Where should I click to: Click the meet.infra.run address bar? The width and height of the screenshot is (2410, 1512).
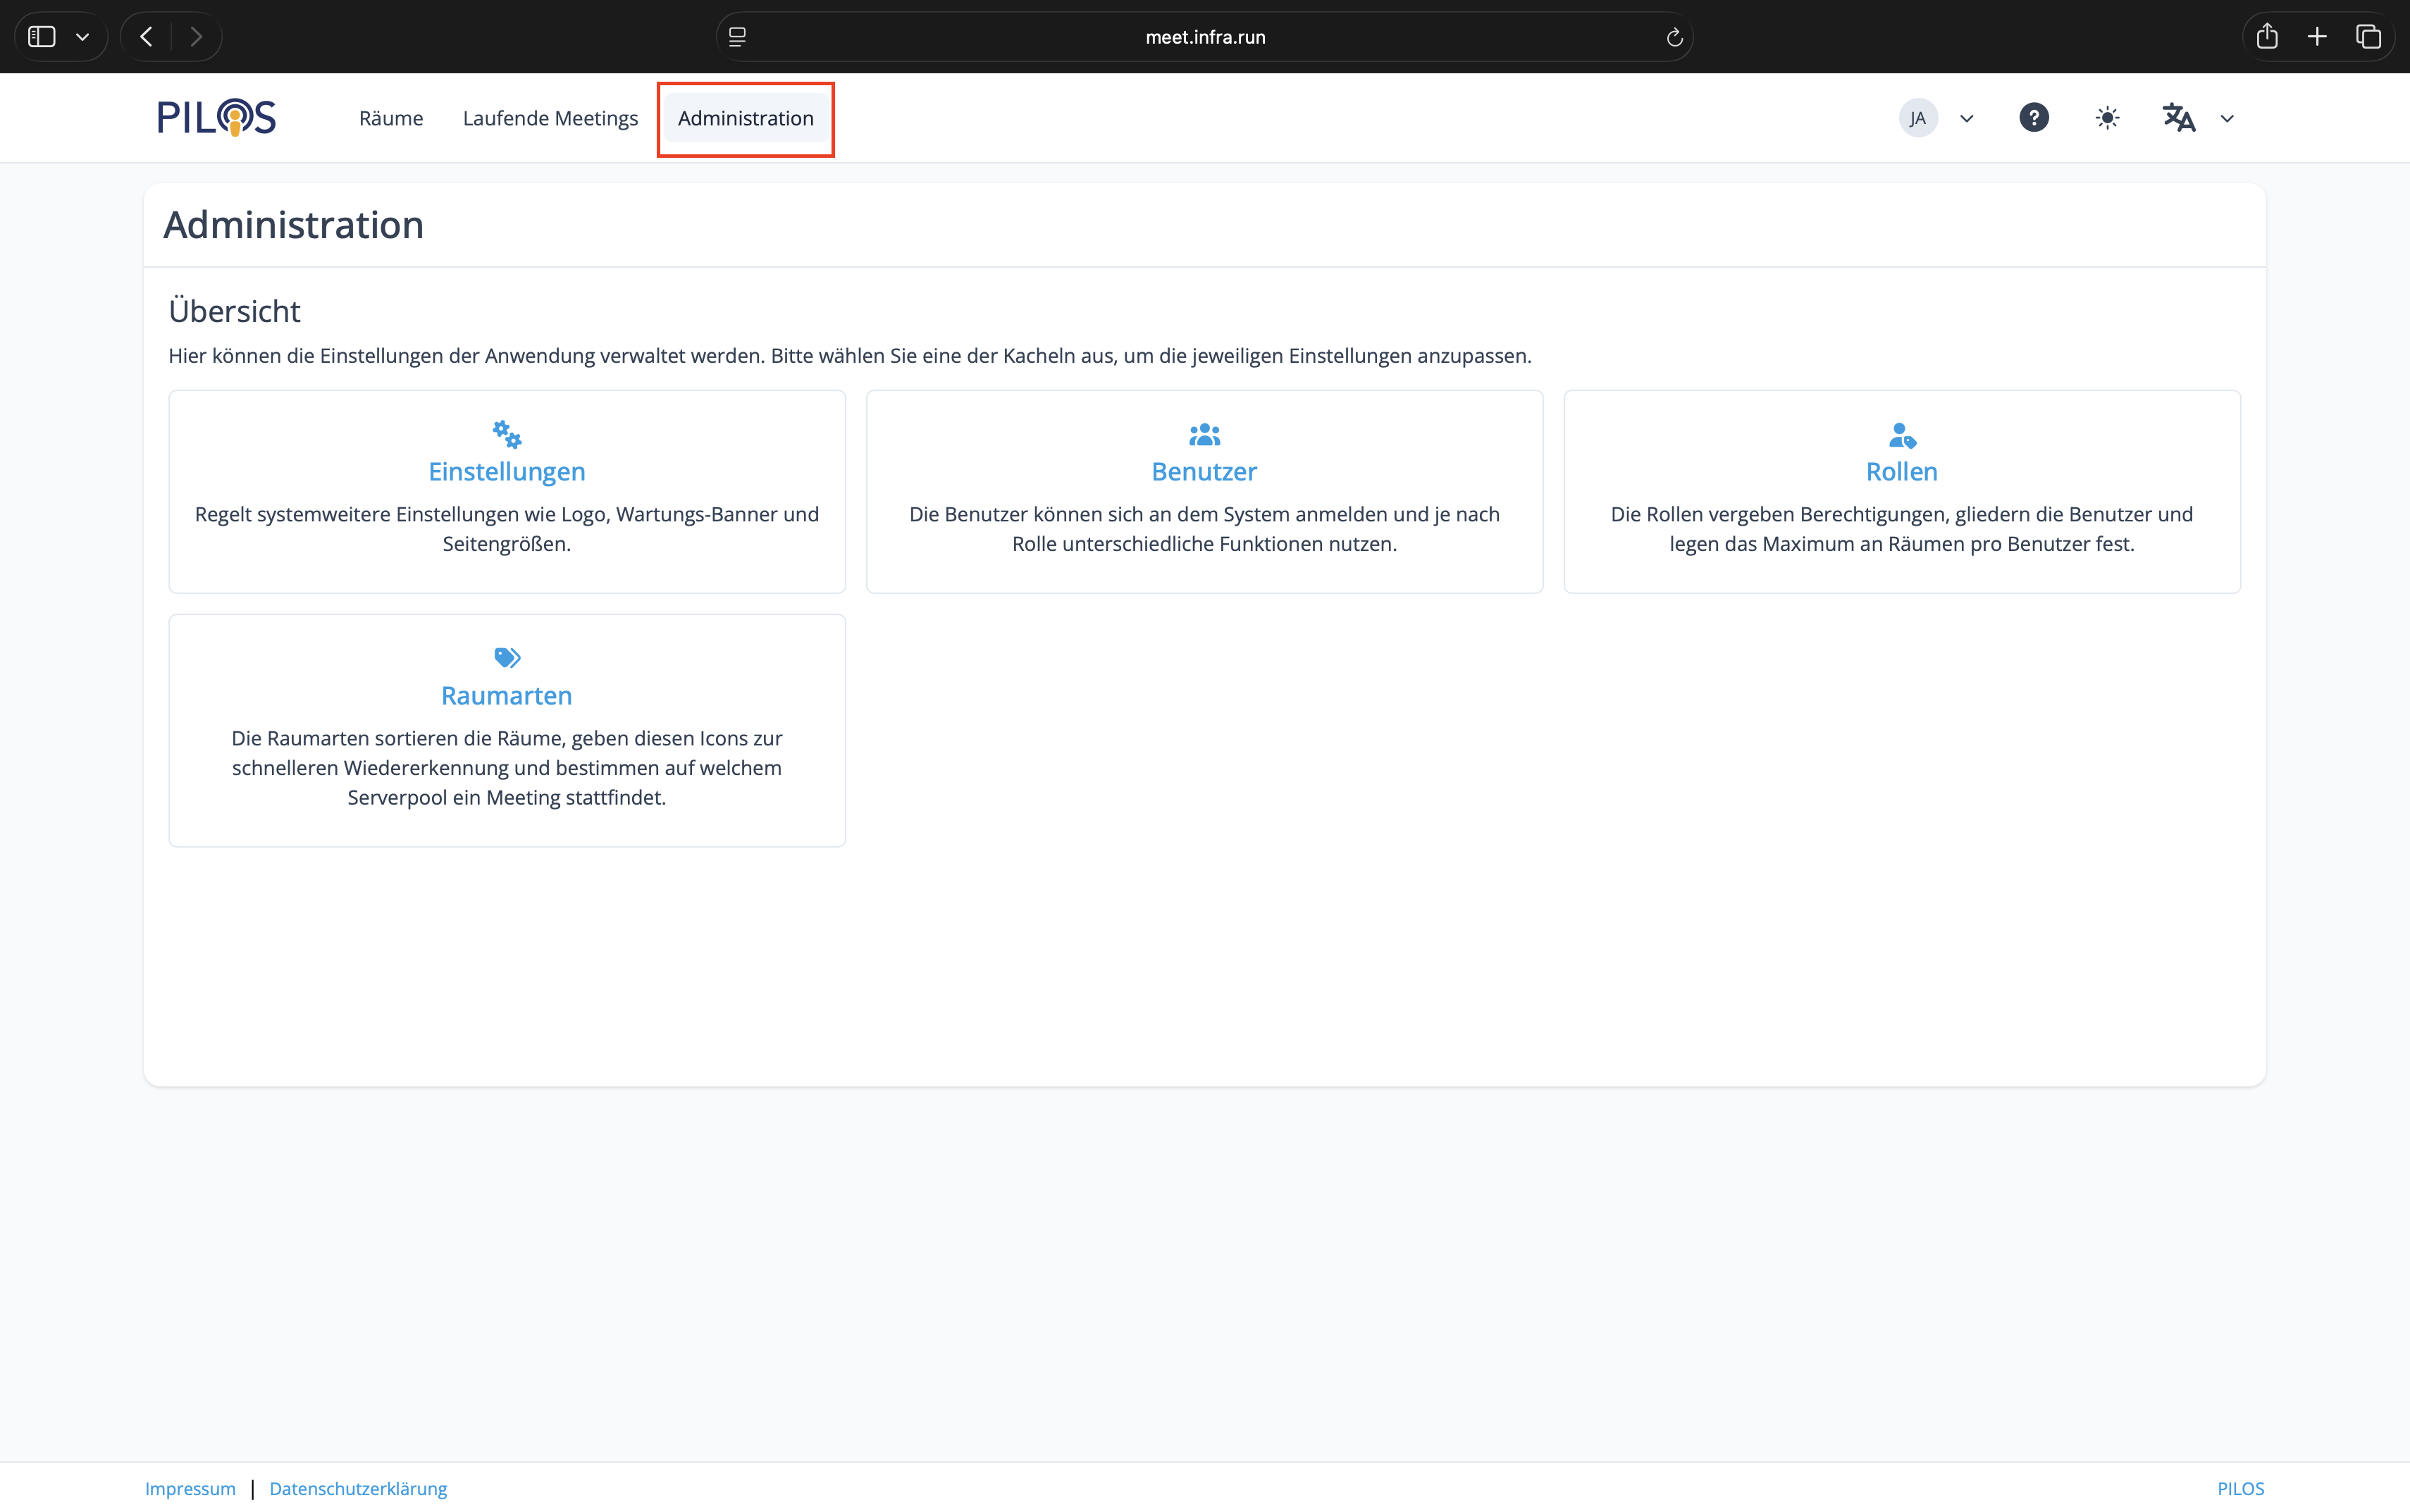(1204, 37)
